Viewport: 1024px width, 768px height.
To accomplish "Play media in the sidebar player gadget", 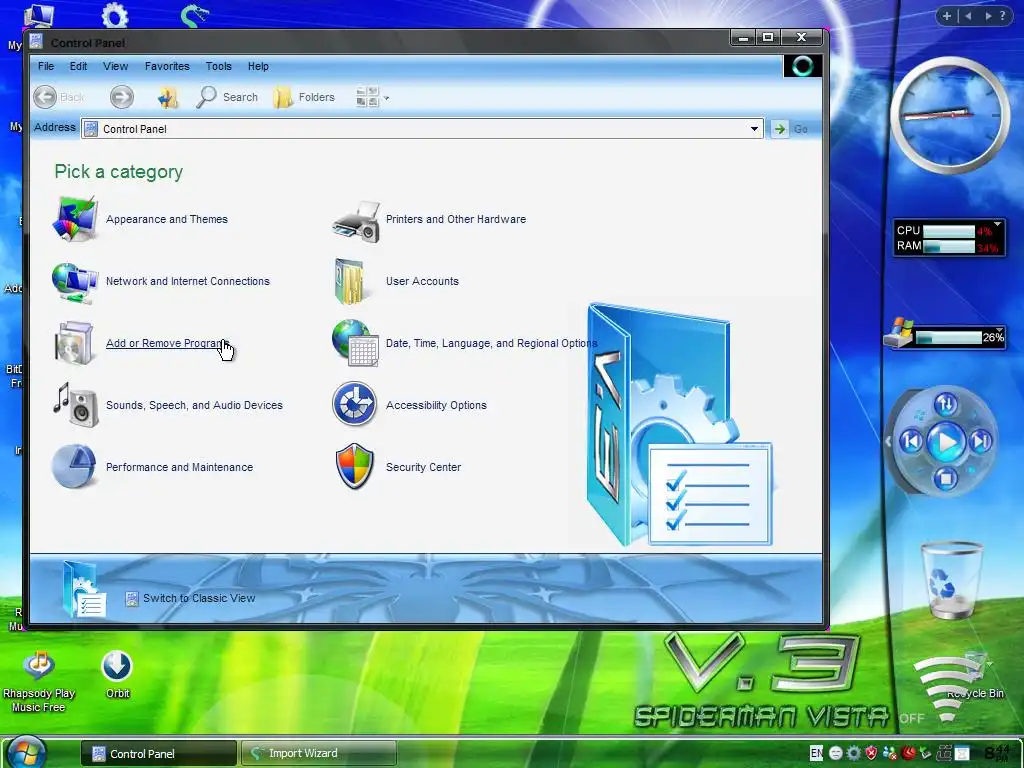I will [x=946, y=441].
